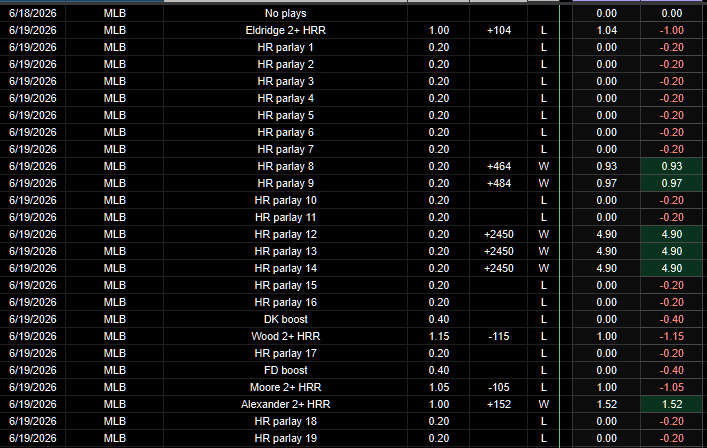Click the +152 odds cell

[x=499, y=404]
